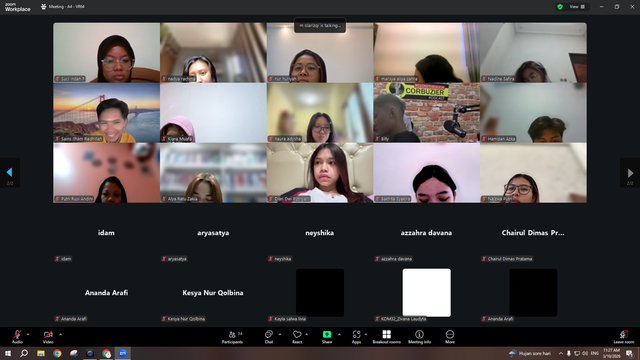Expand the caret beside Apps
Viewport: 640px width, 360px height.
point(366,334)
